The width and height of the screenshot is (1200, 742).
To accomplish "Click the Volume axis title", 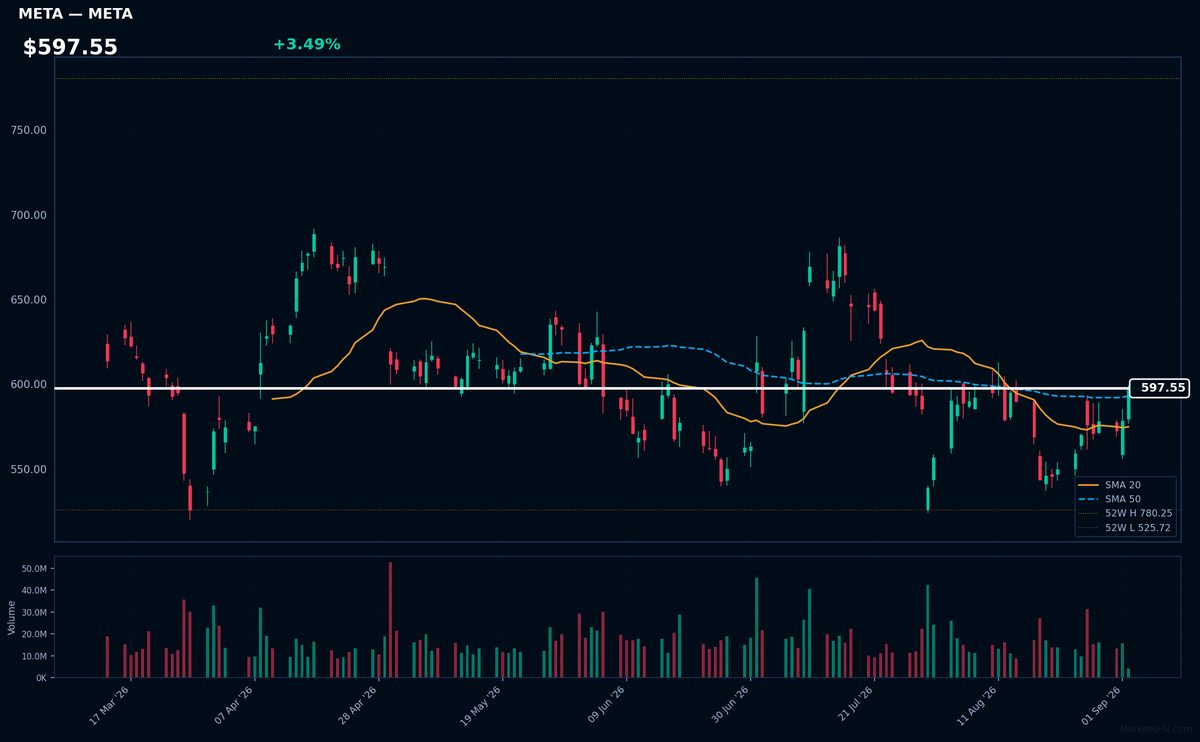I will (x=12, y=617).
